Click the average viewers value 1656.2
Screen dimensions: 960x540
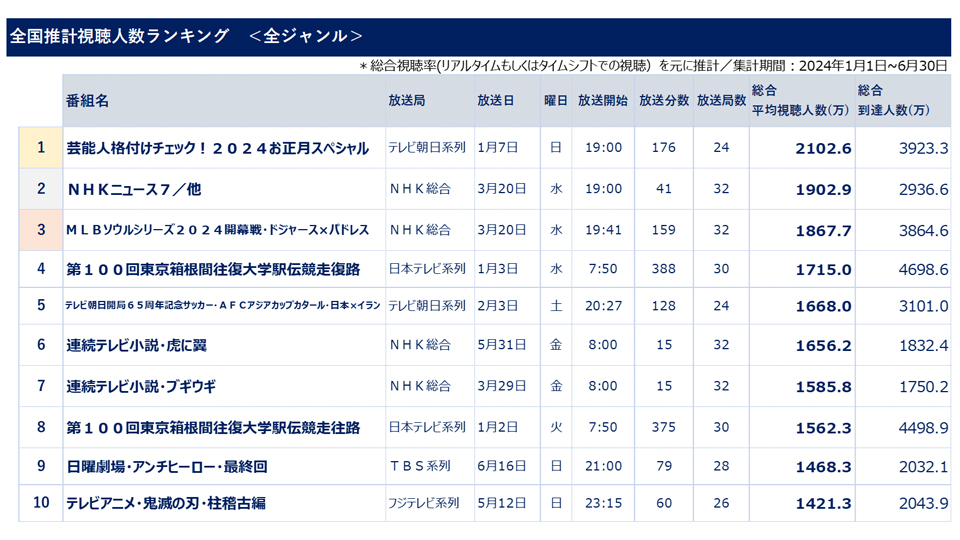pos(823,346)
